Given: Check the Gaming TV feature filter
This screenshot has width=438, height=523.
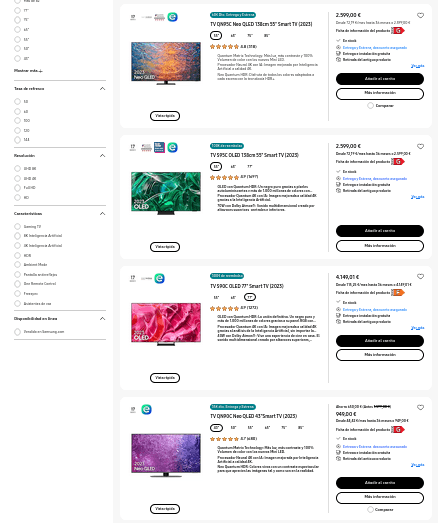Looking at the screenshot, I should point(17,226).
